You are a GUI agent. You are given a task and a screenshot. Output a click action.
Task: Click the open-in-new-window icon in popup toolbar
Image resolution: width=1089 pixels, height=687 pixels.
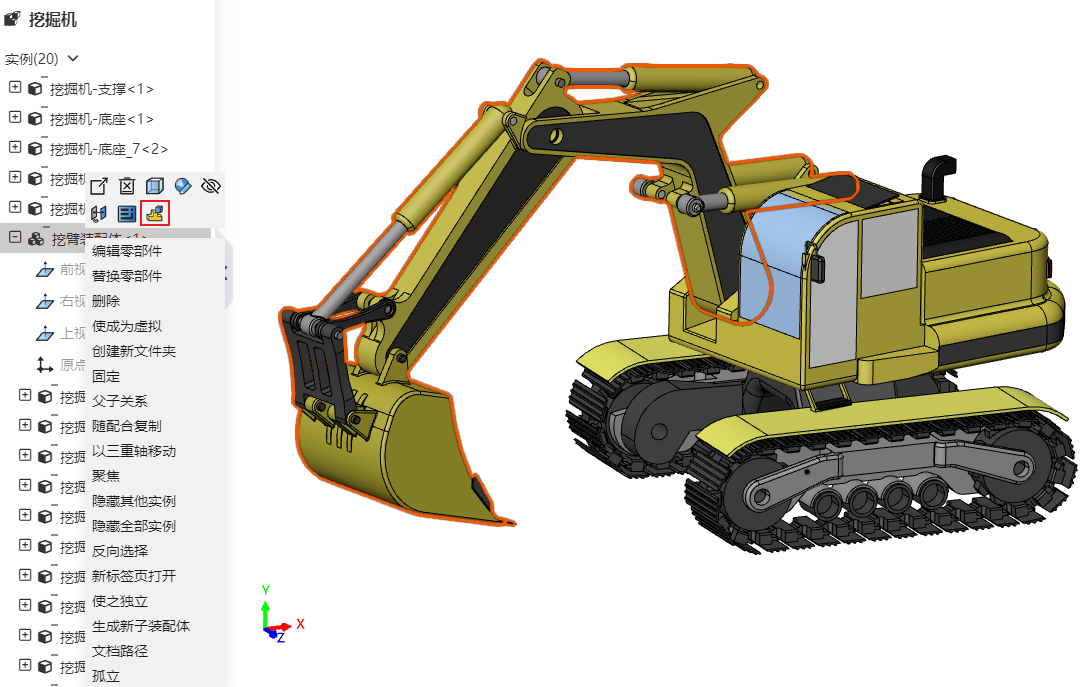click(x=99, y=186)
